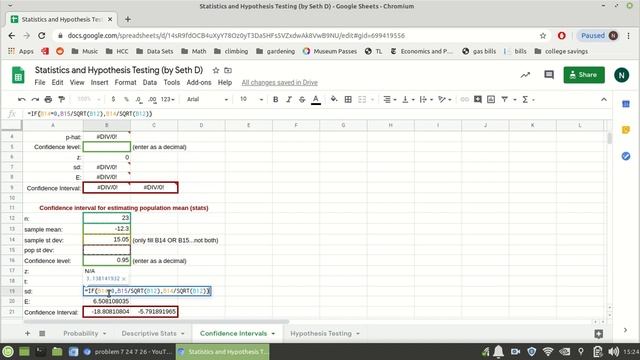Format as percent with percent icon

126,99
